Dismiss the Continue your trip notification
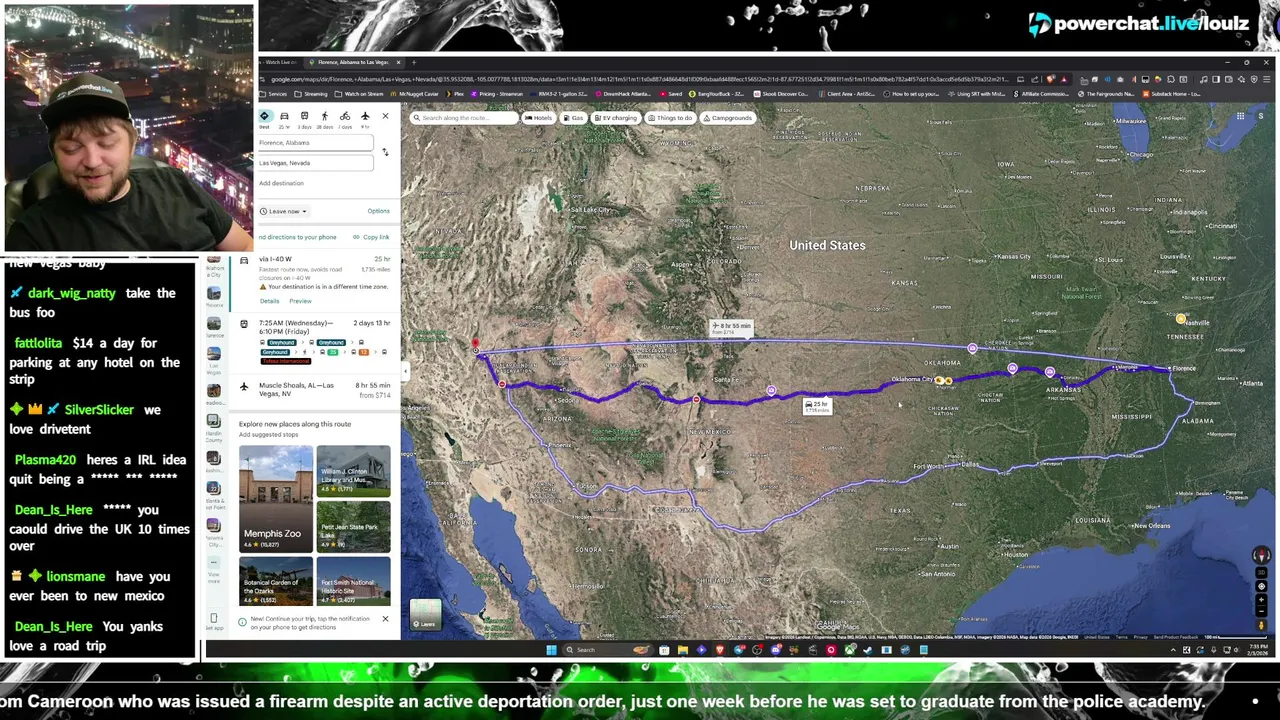Screen dimensions: 1280x720 pyautogui.click(x=385, y=619)
